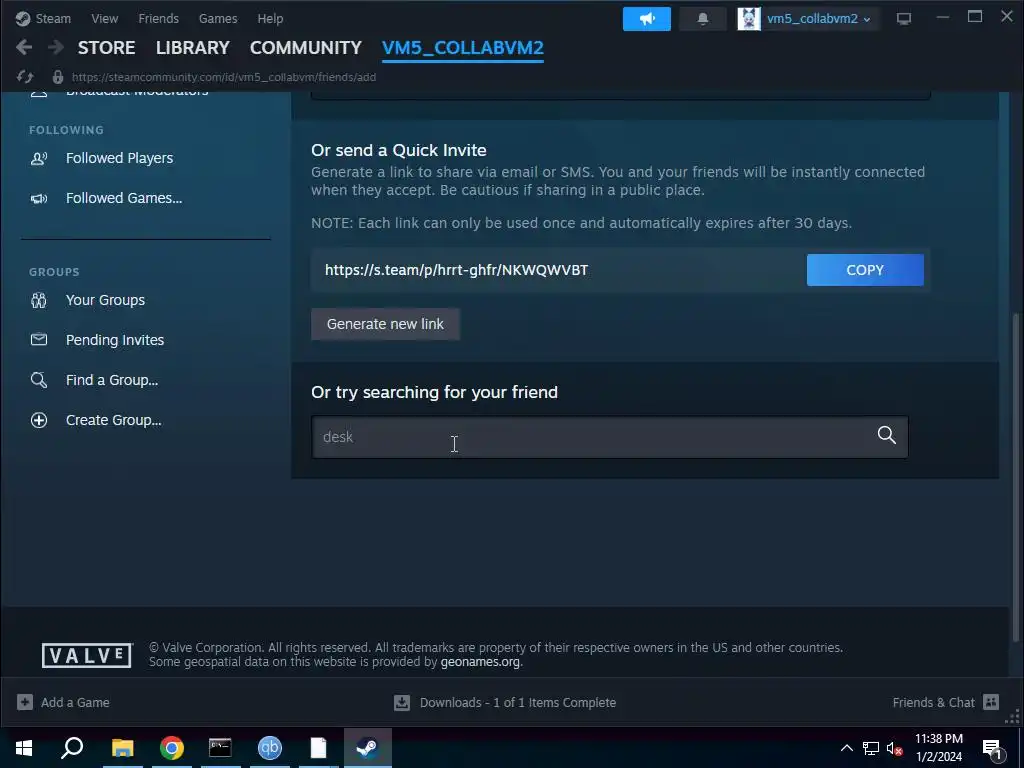1024x768 pixels.
Task: Open Downloads 1 of 1 Items Complete
Action: [518, 703]
